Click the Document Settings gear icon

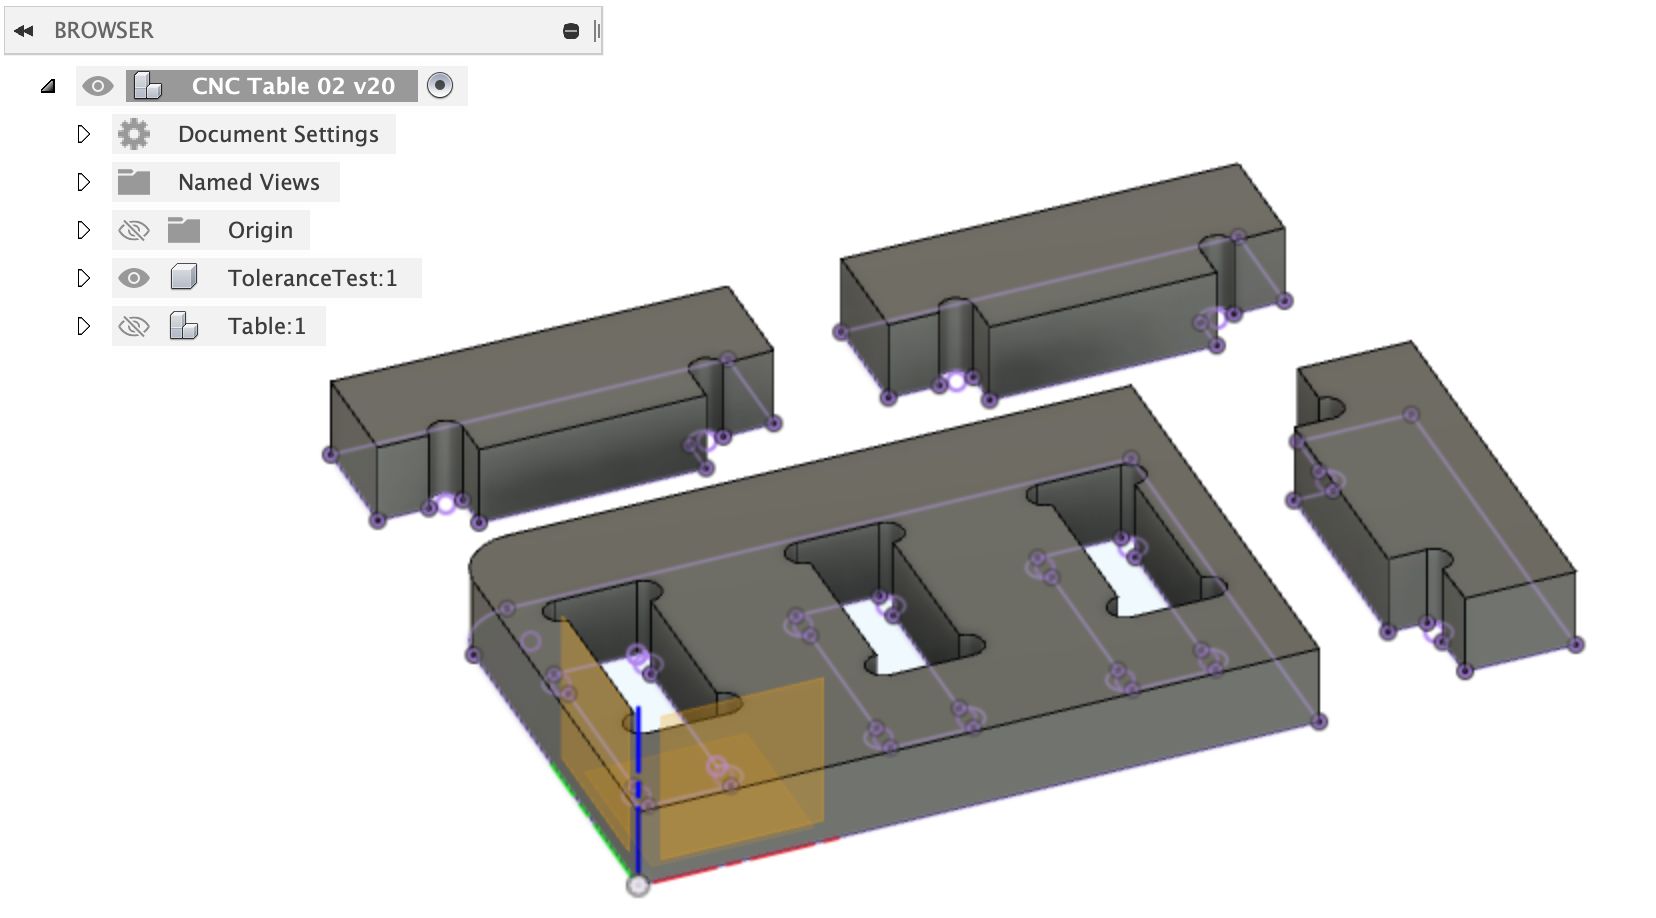(133, 133)
